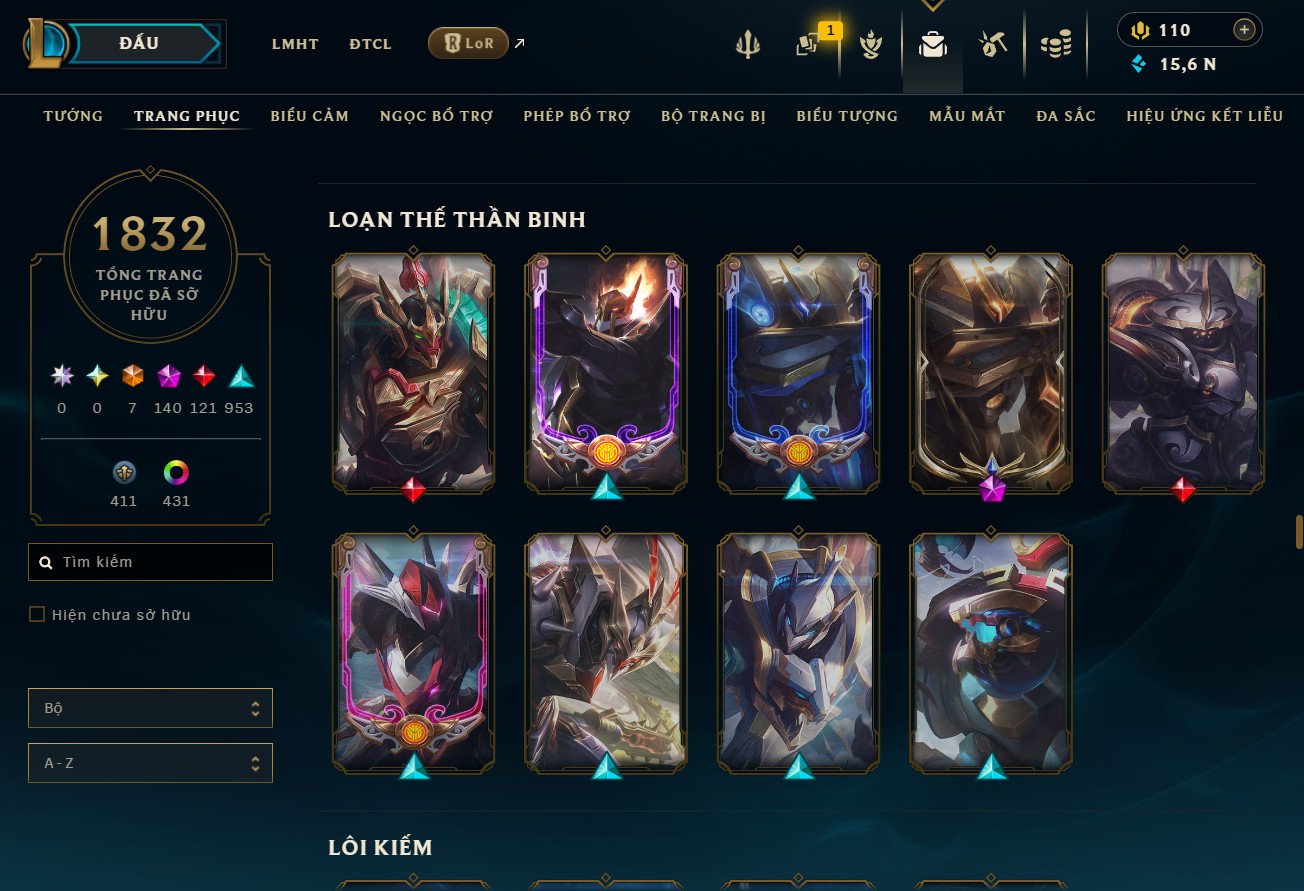Screen dimensions: 1304x891
Task: Select the ĐTCL mode link
Action: click(370, 44)
